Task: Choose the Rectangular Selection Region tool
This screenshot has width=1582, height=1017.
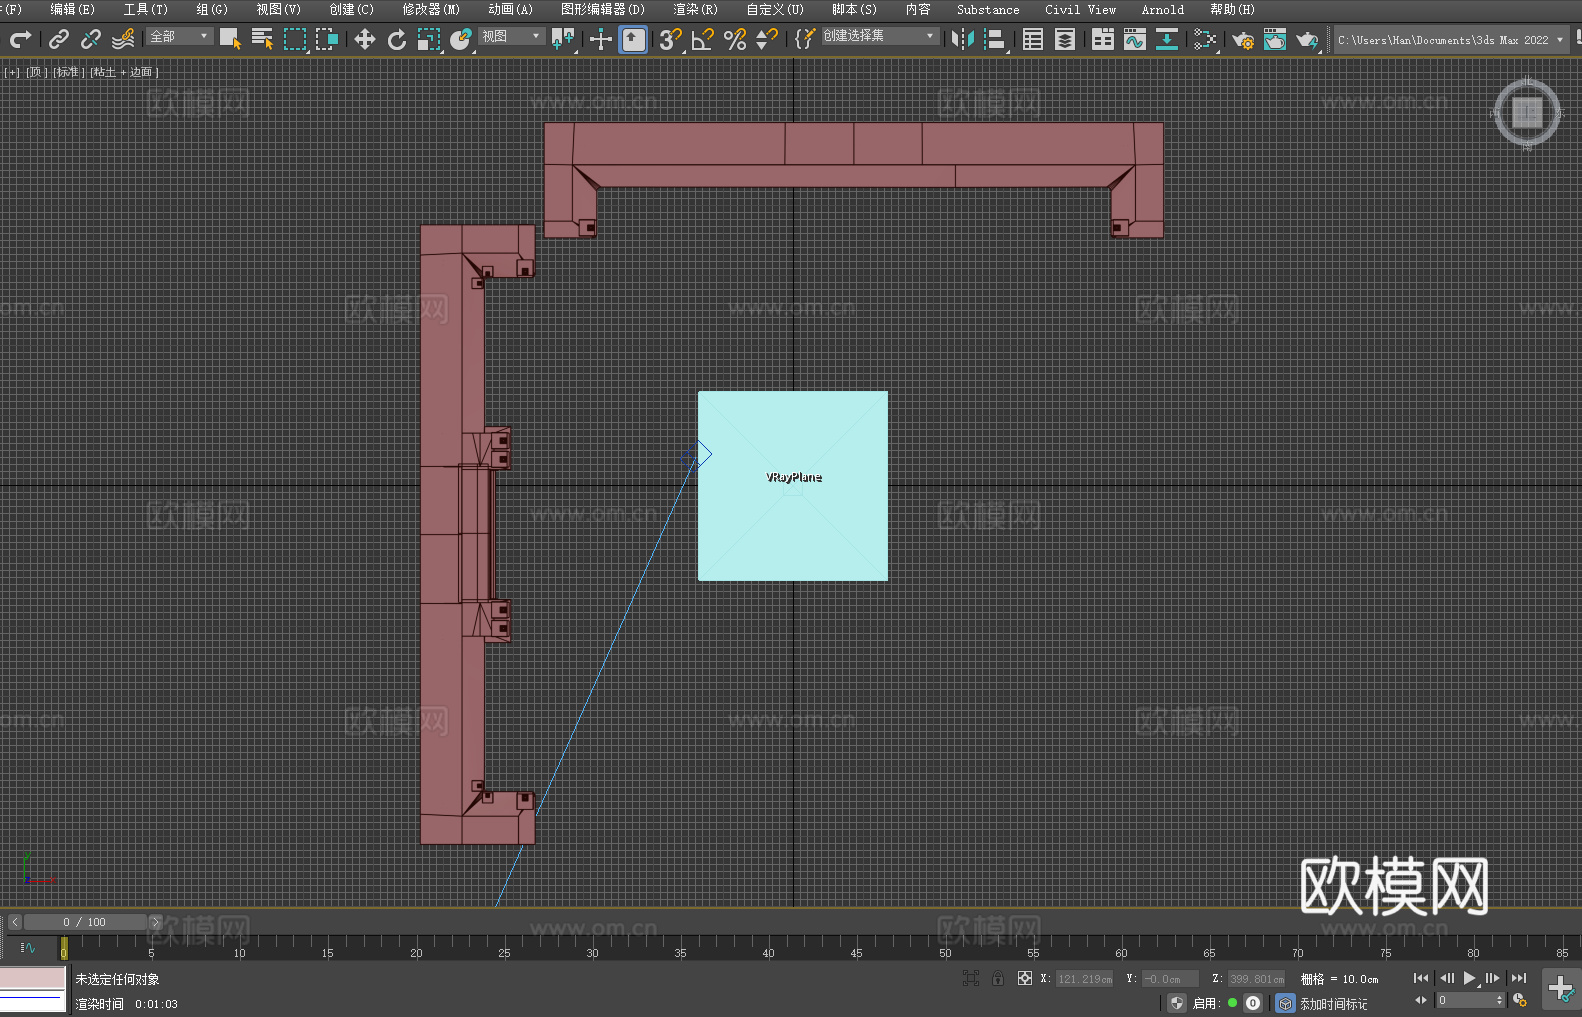Action: click(x=295, y=39)
